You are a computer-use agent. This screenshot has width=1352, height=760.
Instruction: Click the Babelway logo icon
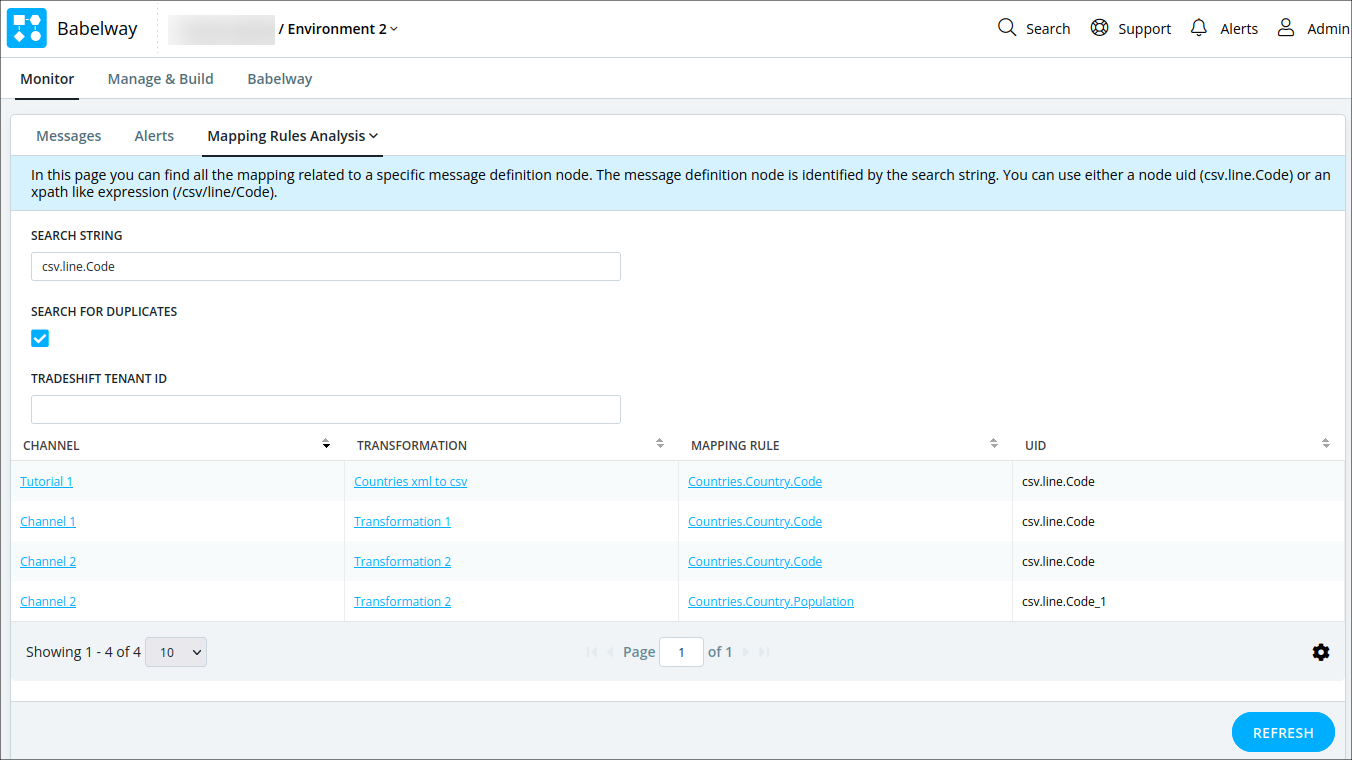[x=27, y=28]
